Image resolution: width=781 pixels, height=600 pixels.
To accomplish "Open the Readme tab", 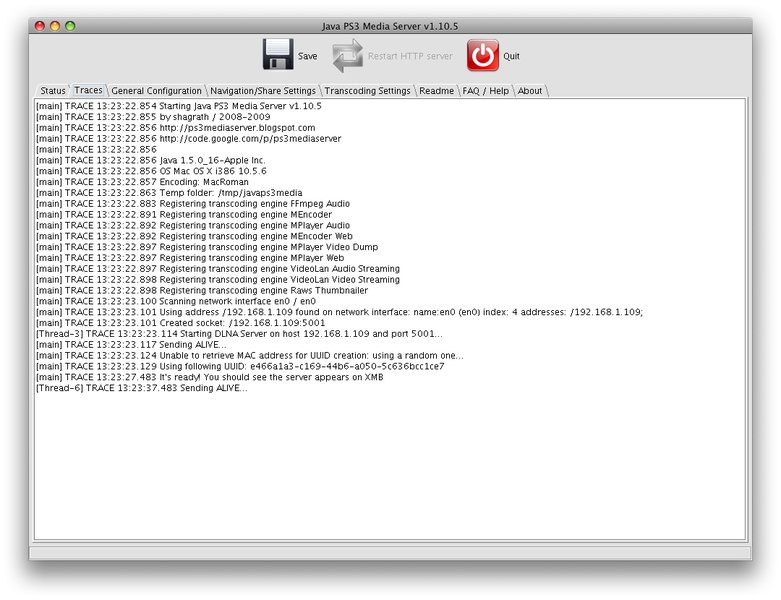I will [x=436, y=91].
